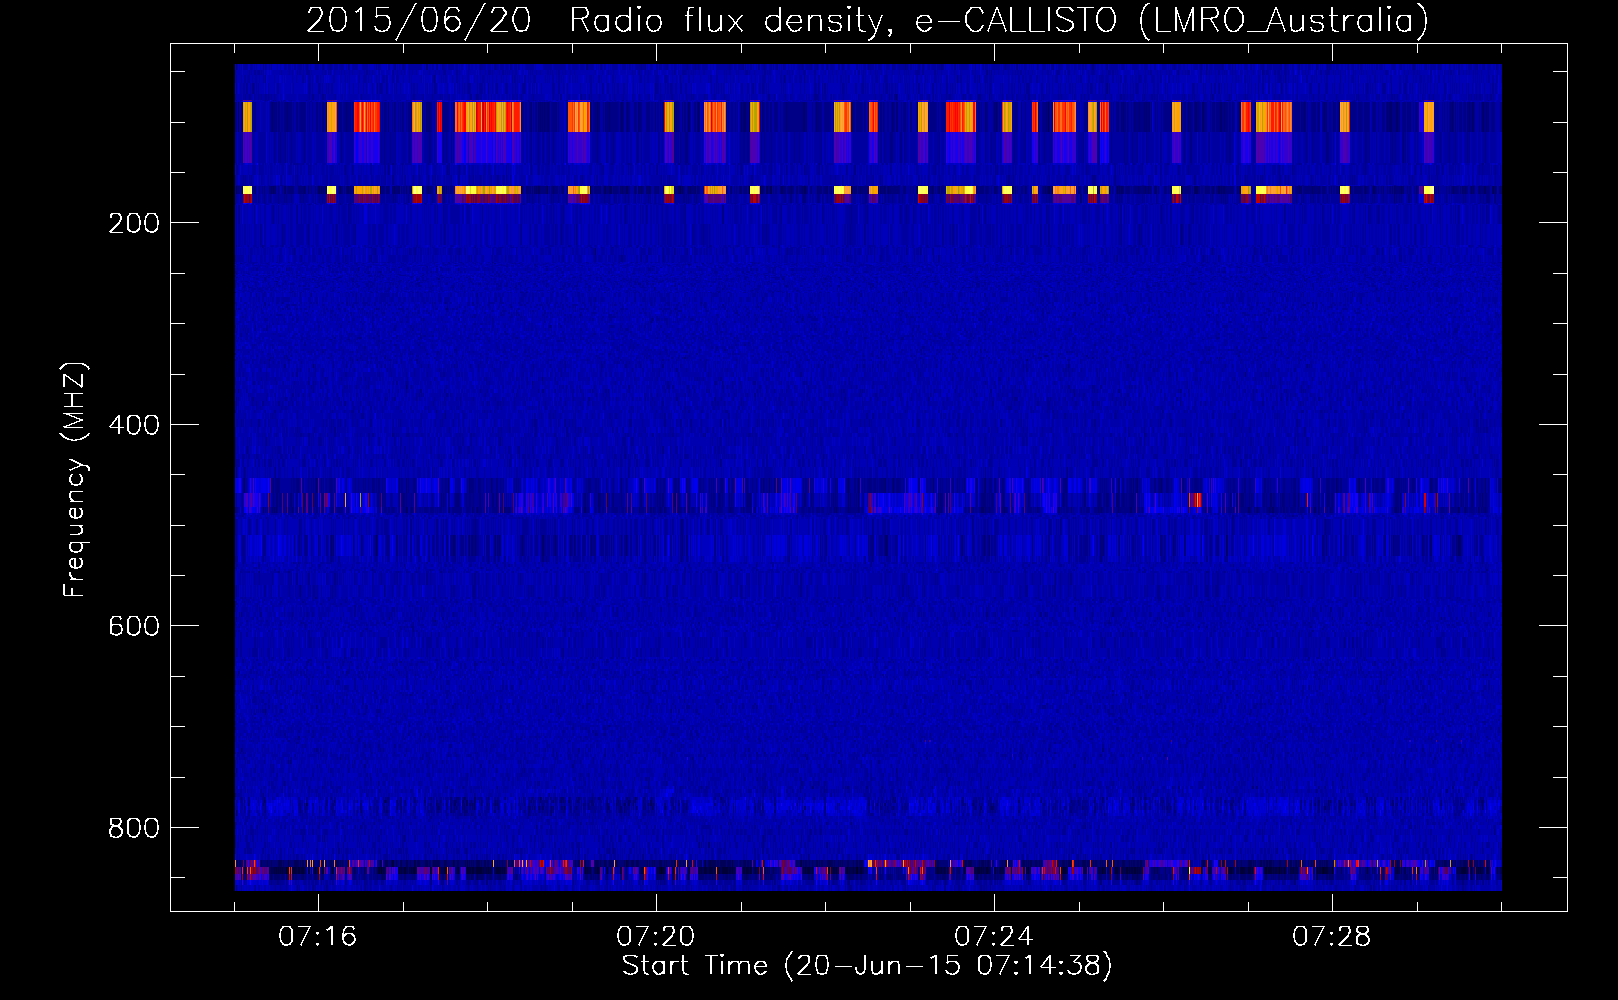Click the 400 frequency tick label

coord(134,425)
